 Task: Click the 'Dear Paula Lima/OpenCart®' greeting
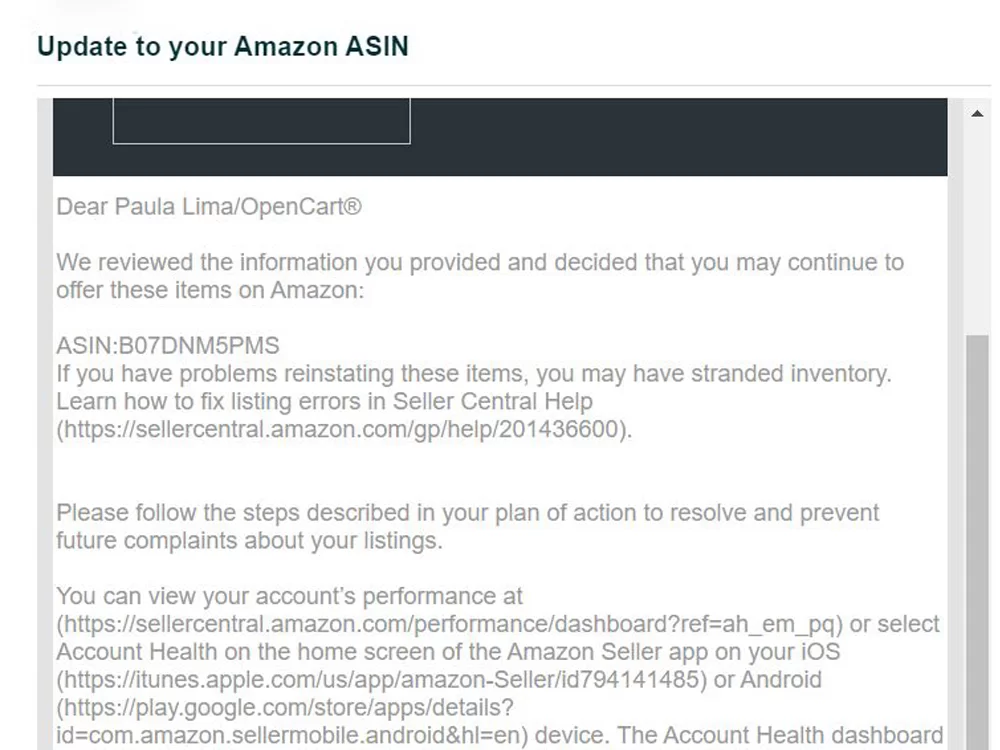click(209, 207)
